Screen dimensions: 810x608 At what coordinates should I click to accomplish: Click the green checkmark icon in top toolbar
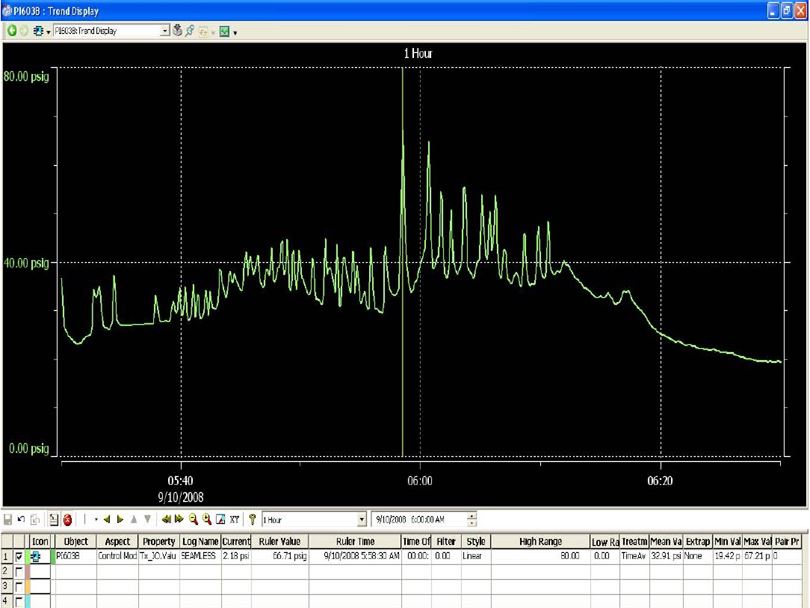click(224, 31)
